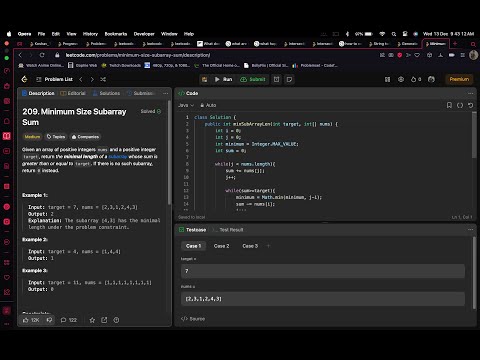Image resolution: width=480 pixels, height=360 pixels.
Task: Add a new test case with plus
Action: click(268, 246)
